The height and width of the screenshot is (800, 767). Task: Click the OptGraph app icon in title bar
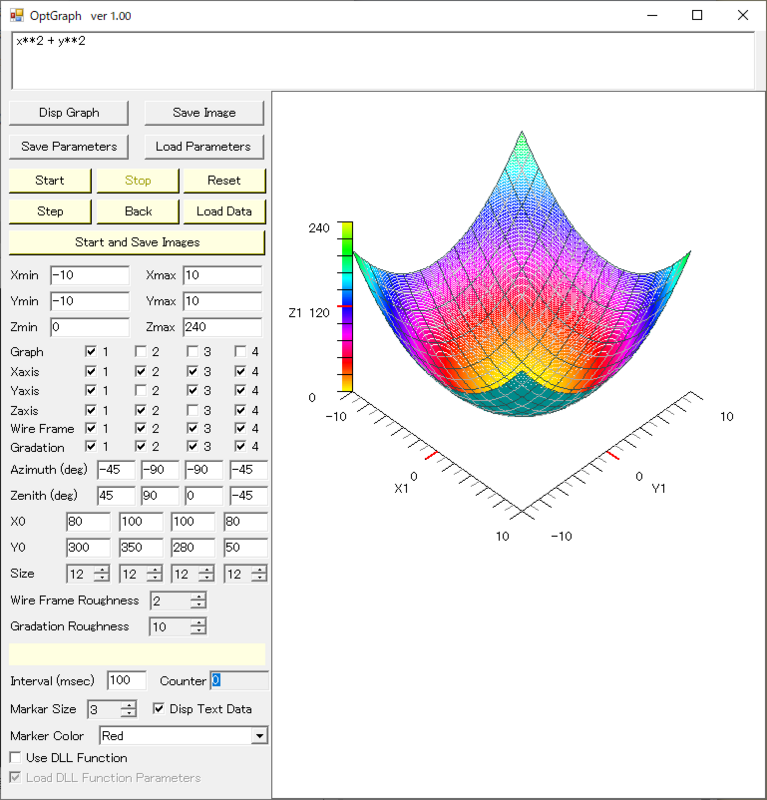16,16
